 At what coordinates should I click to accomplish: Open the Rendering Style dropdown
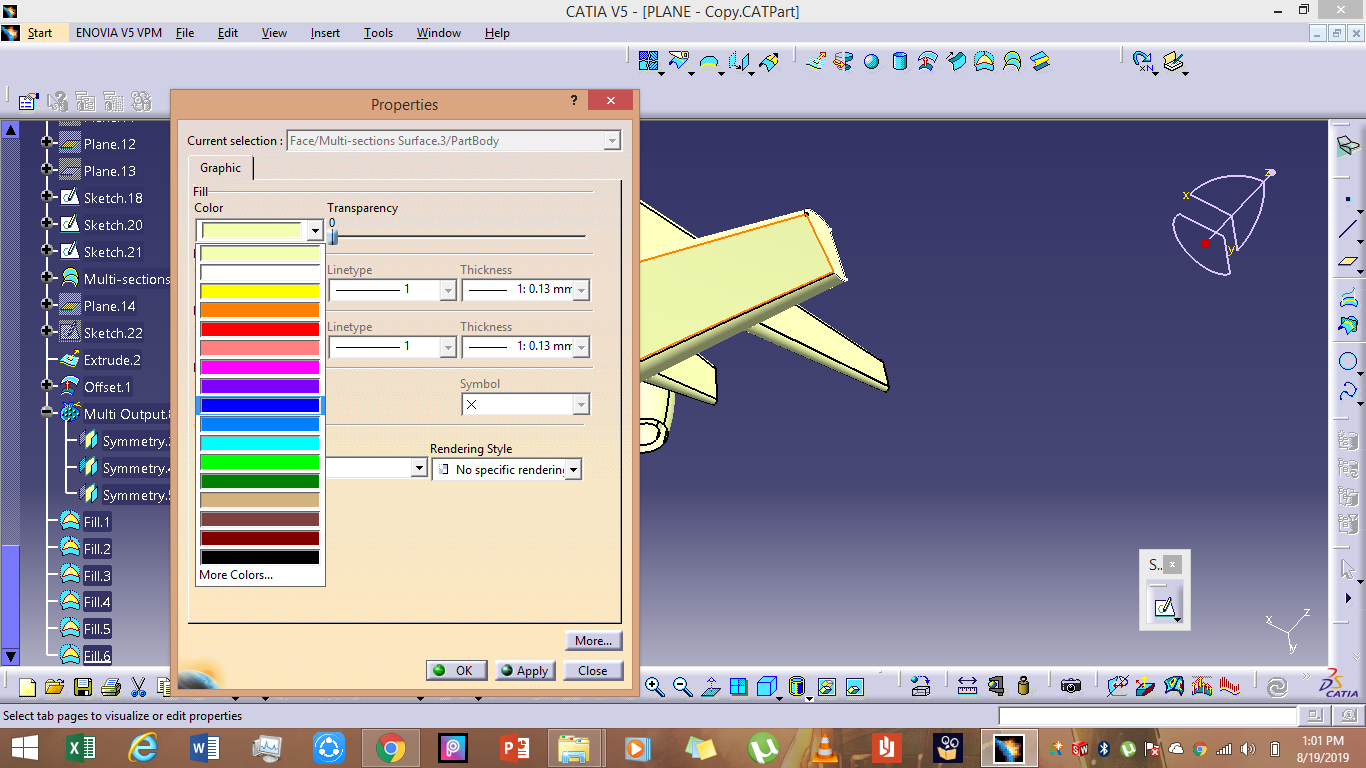573,469
